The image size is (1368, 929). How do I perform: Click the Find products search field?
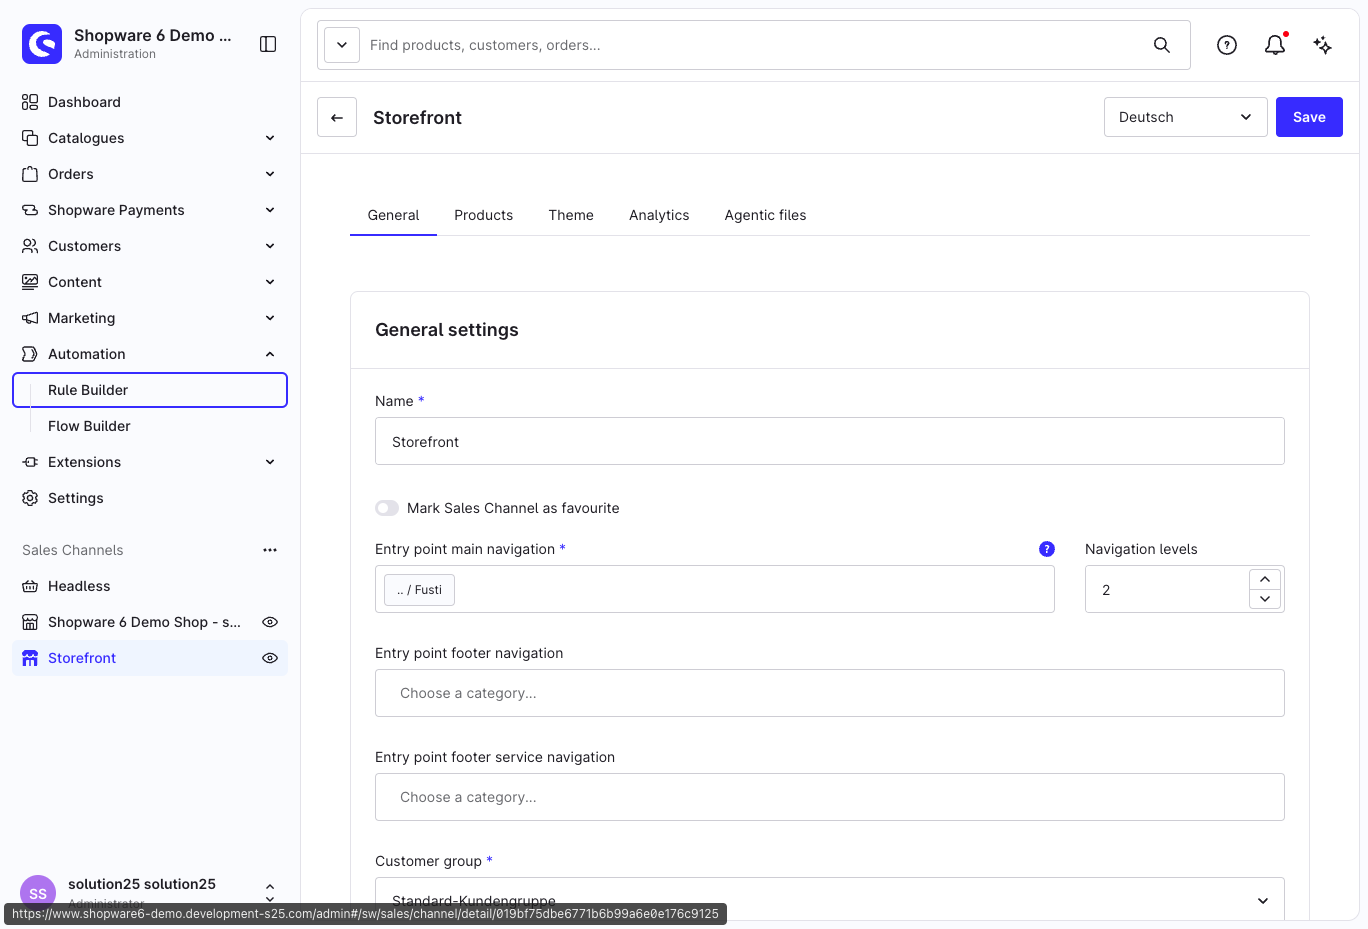pyautogui.click(x=755, y=45)
